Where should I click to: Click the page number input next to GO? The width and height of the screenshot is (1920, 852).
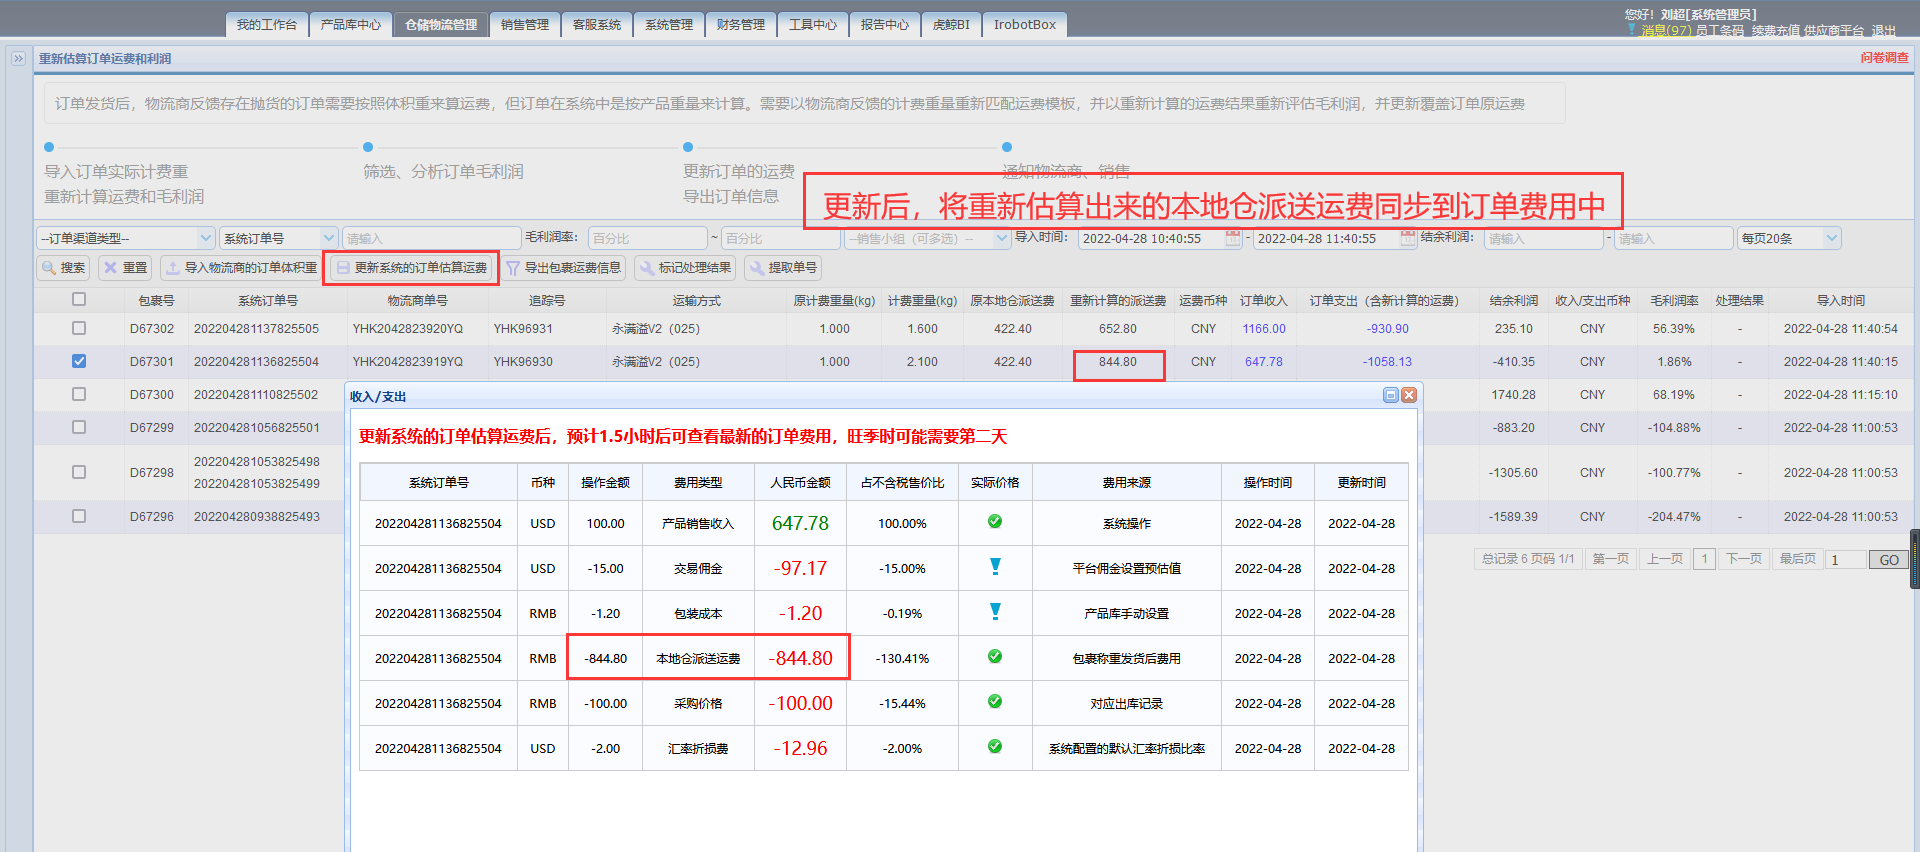(x=1847, y=560)
